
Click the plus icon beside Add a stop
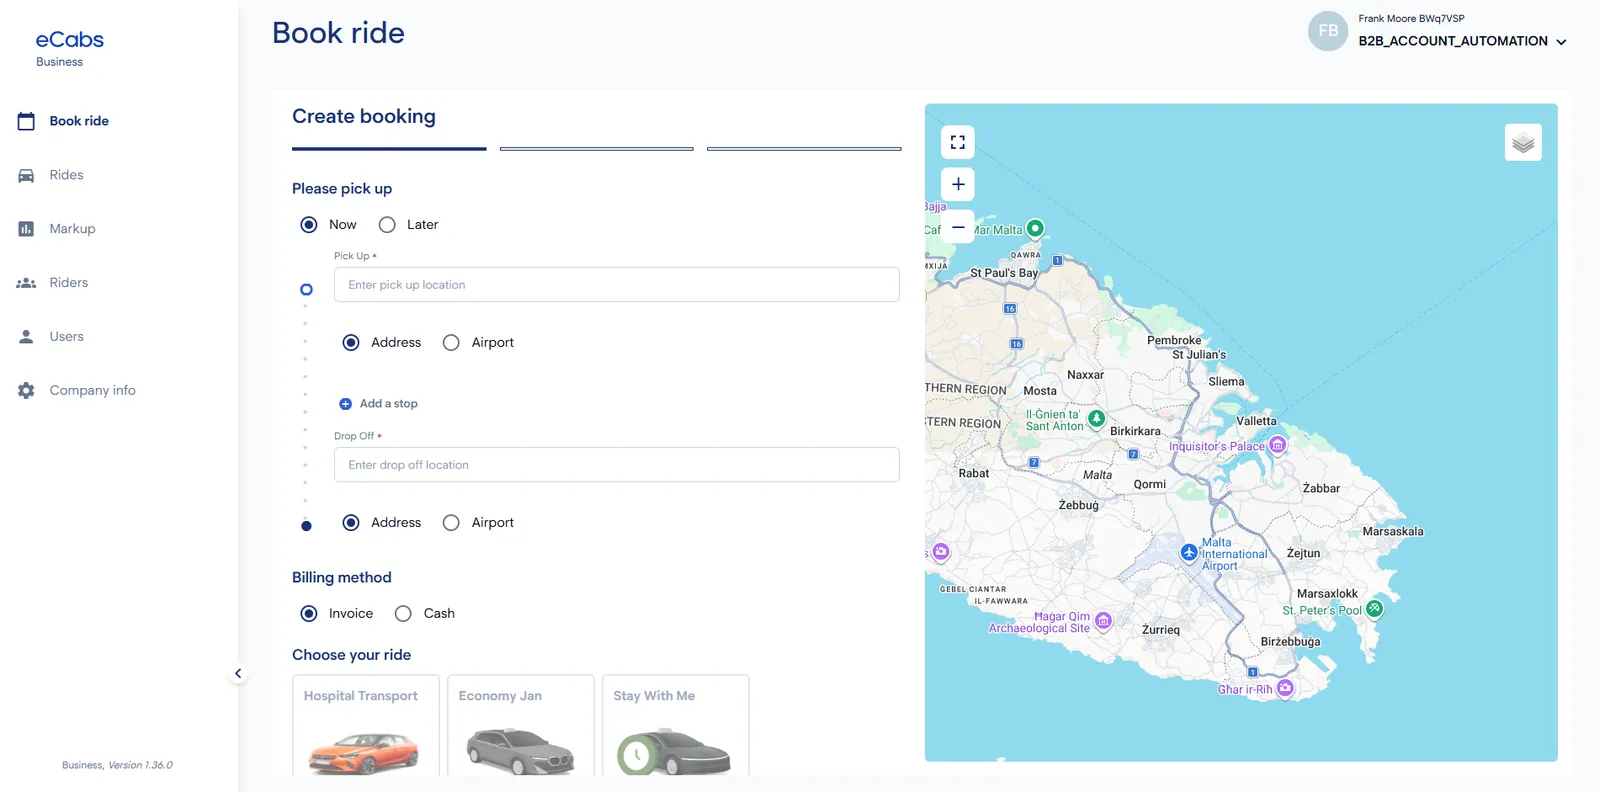tap(345, 404)
